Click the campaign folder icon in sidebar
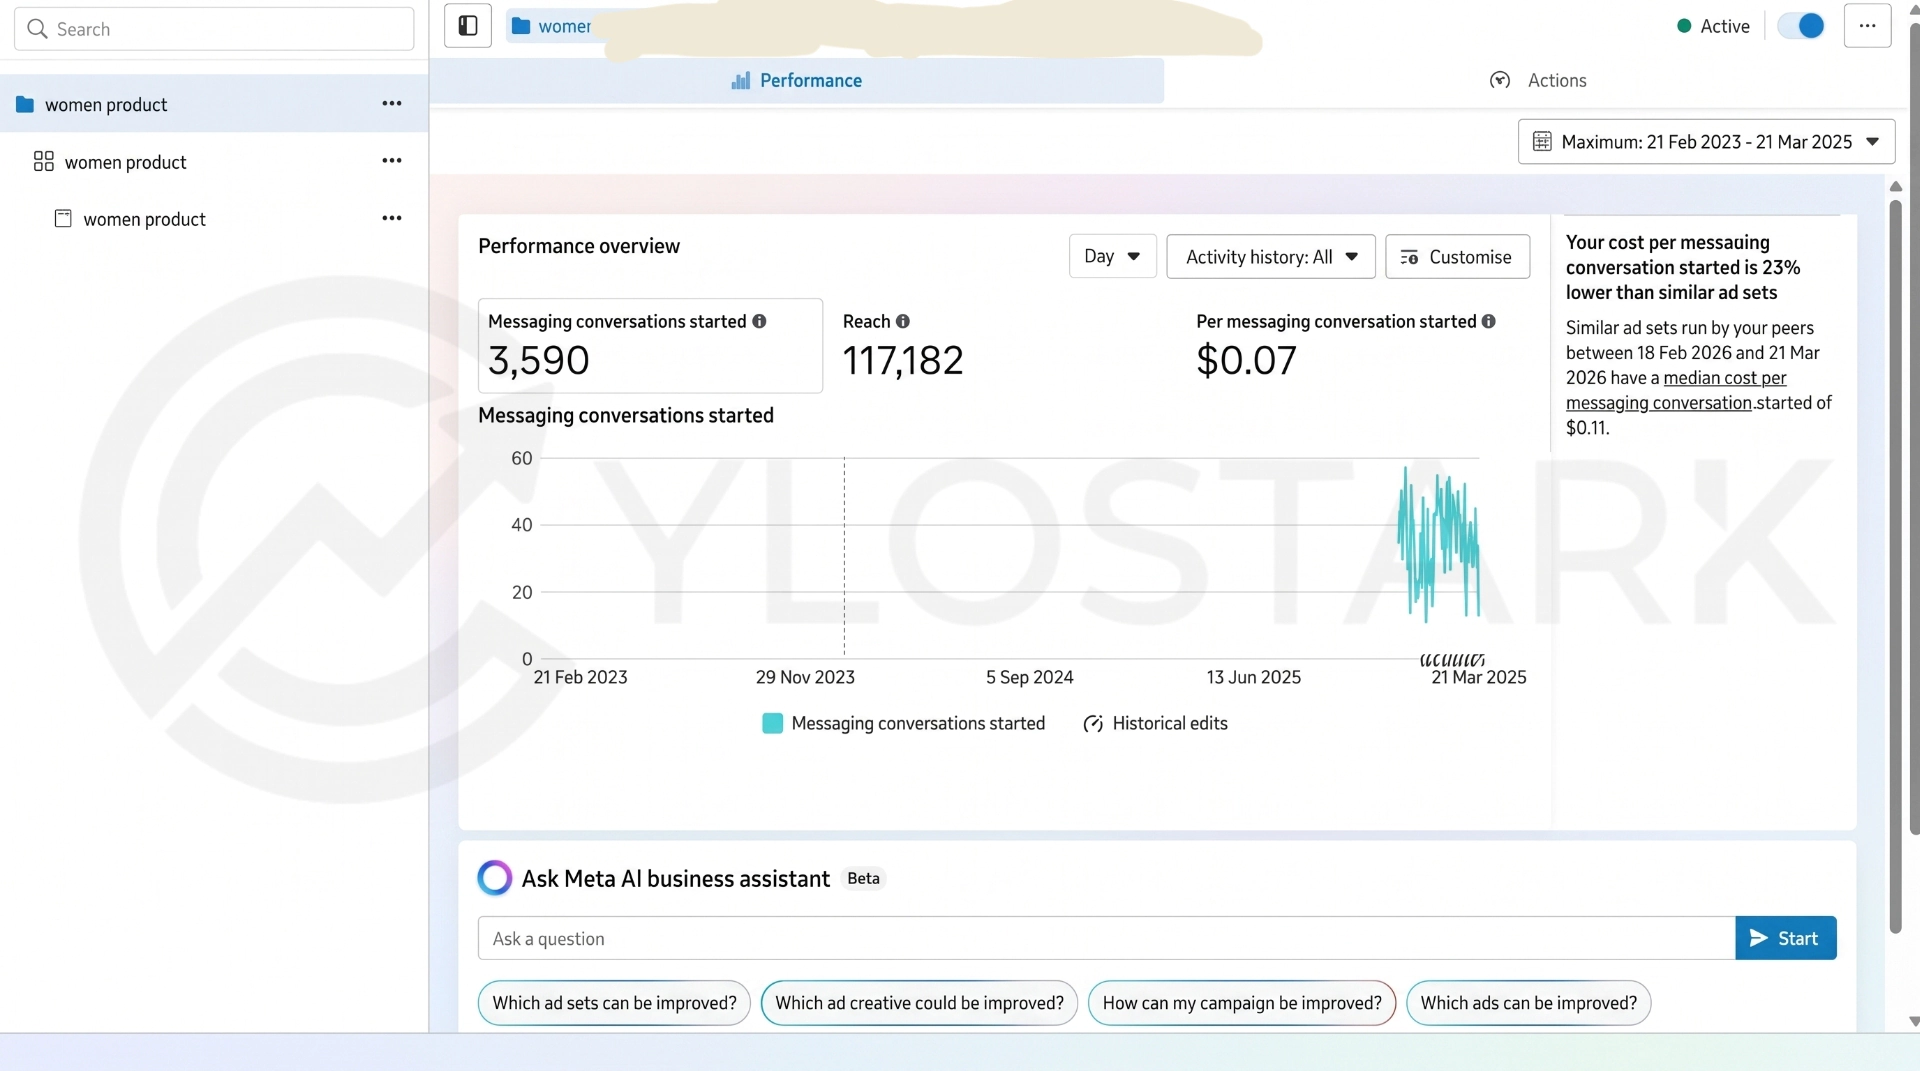 (x=25, y=104)
